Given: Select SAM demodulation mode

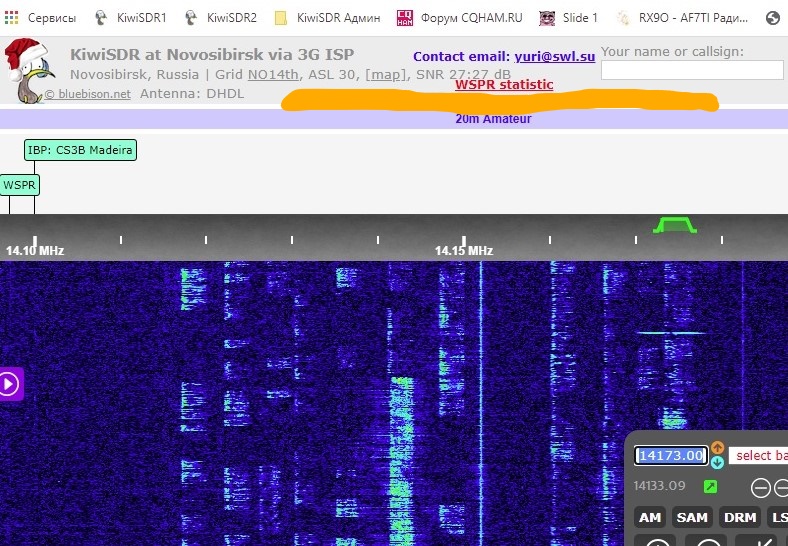Looking at the screenshot, I should click(x=692, y=517).
